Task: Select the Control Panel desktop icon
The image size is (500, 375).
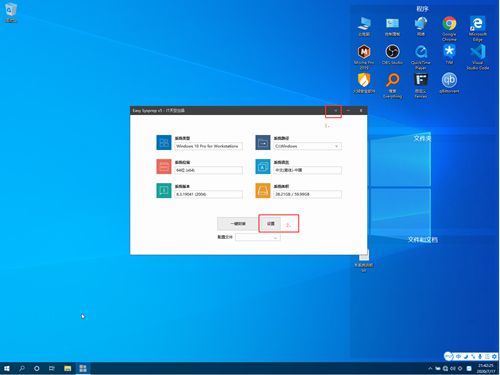Action: click(x=392, y=26)
